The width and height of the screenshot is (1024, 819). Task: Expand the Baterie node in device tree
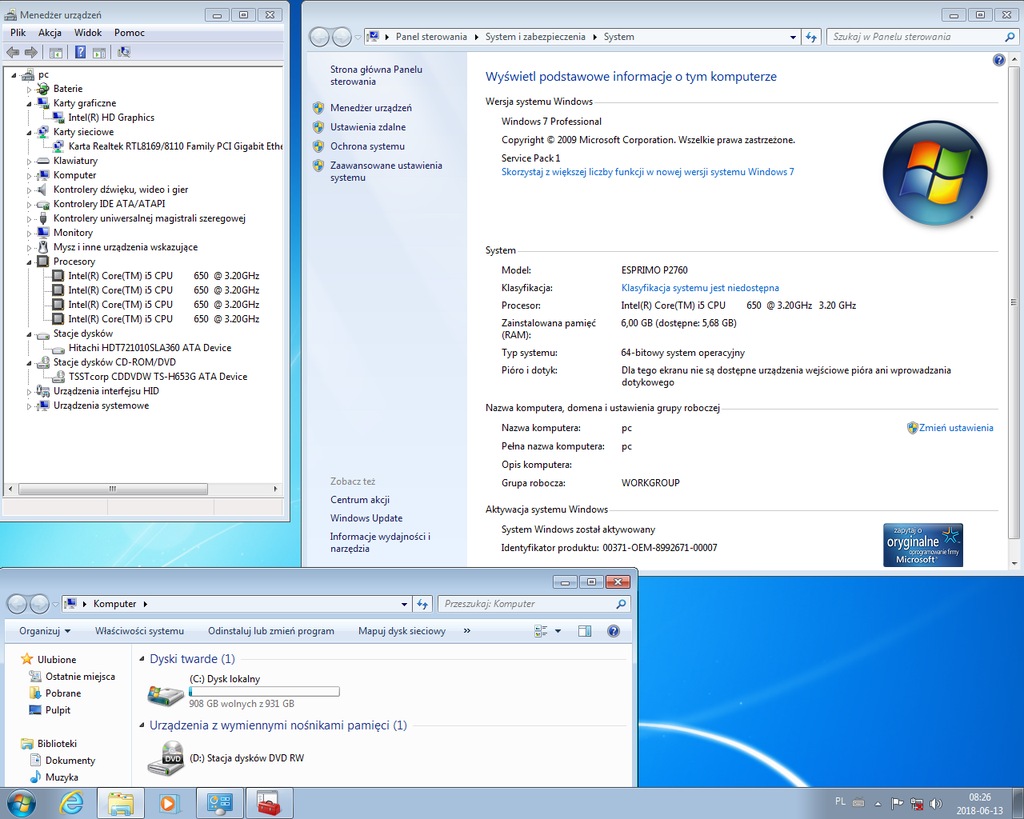pos(29,89)
